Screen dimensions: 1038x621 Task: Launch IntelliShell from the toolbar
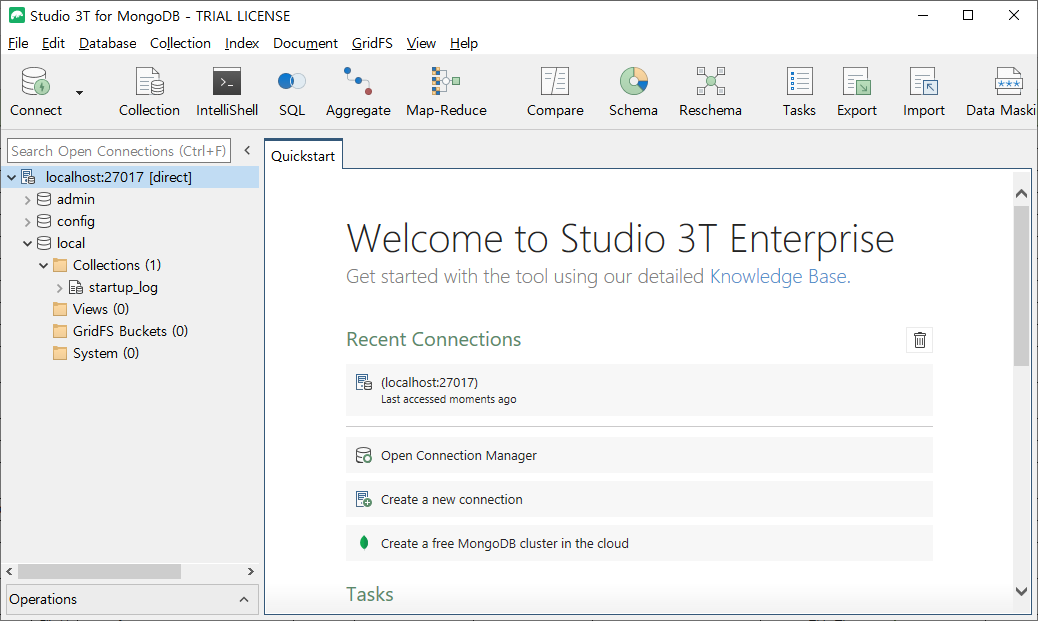[227, 91]
